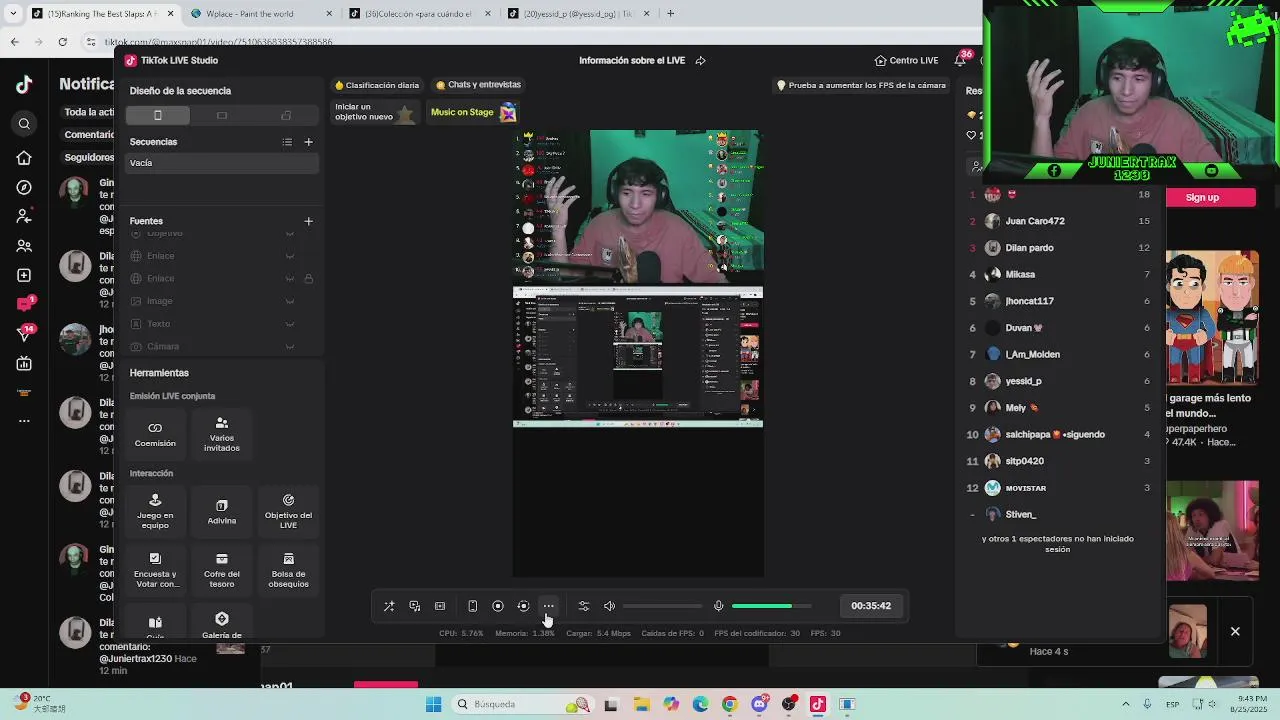Open TikTok Home in the left sidebar

[24, 158]
